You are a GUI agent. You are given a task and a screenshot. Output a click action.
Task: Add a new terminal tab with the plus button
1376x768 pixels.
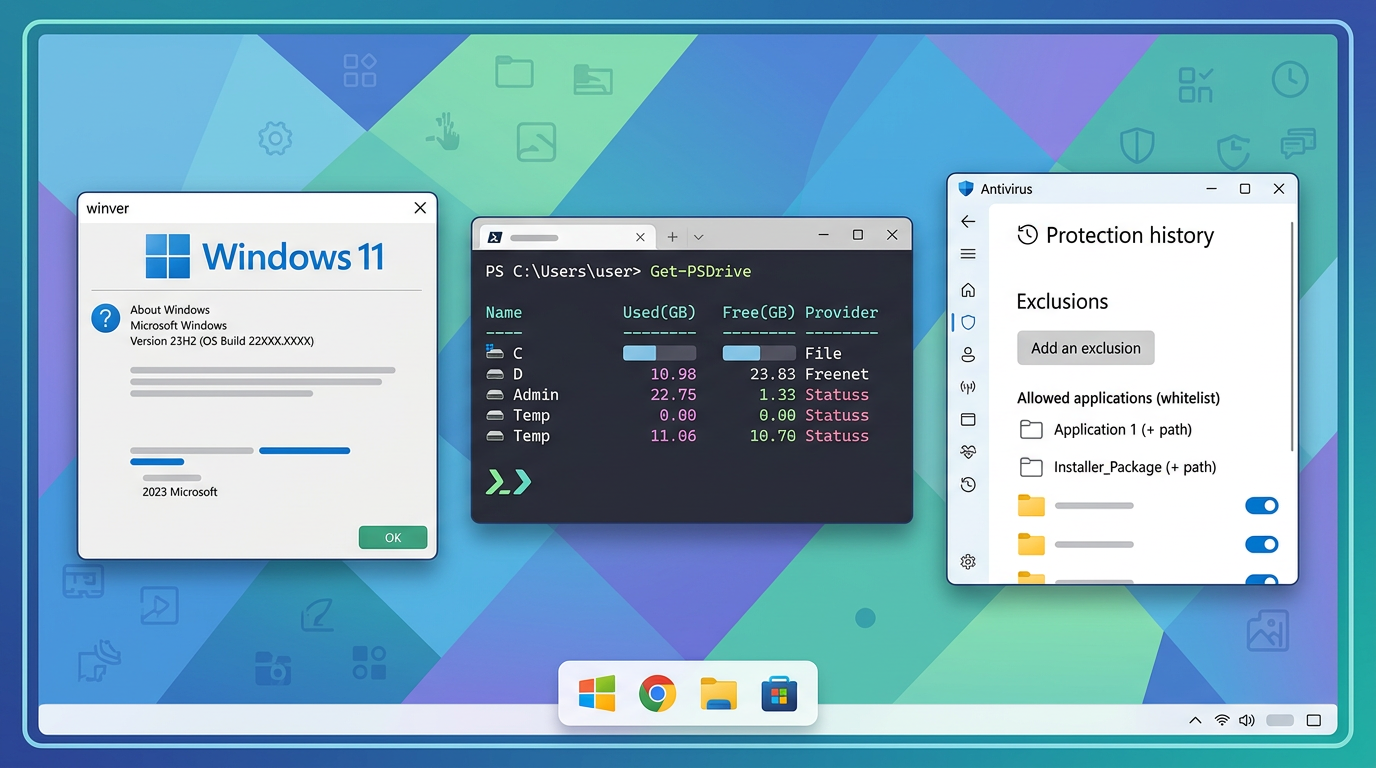coord(672,237)
